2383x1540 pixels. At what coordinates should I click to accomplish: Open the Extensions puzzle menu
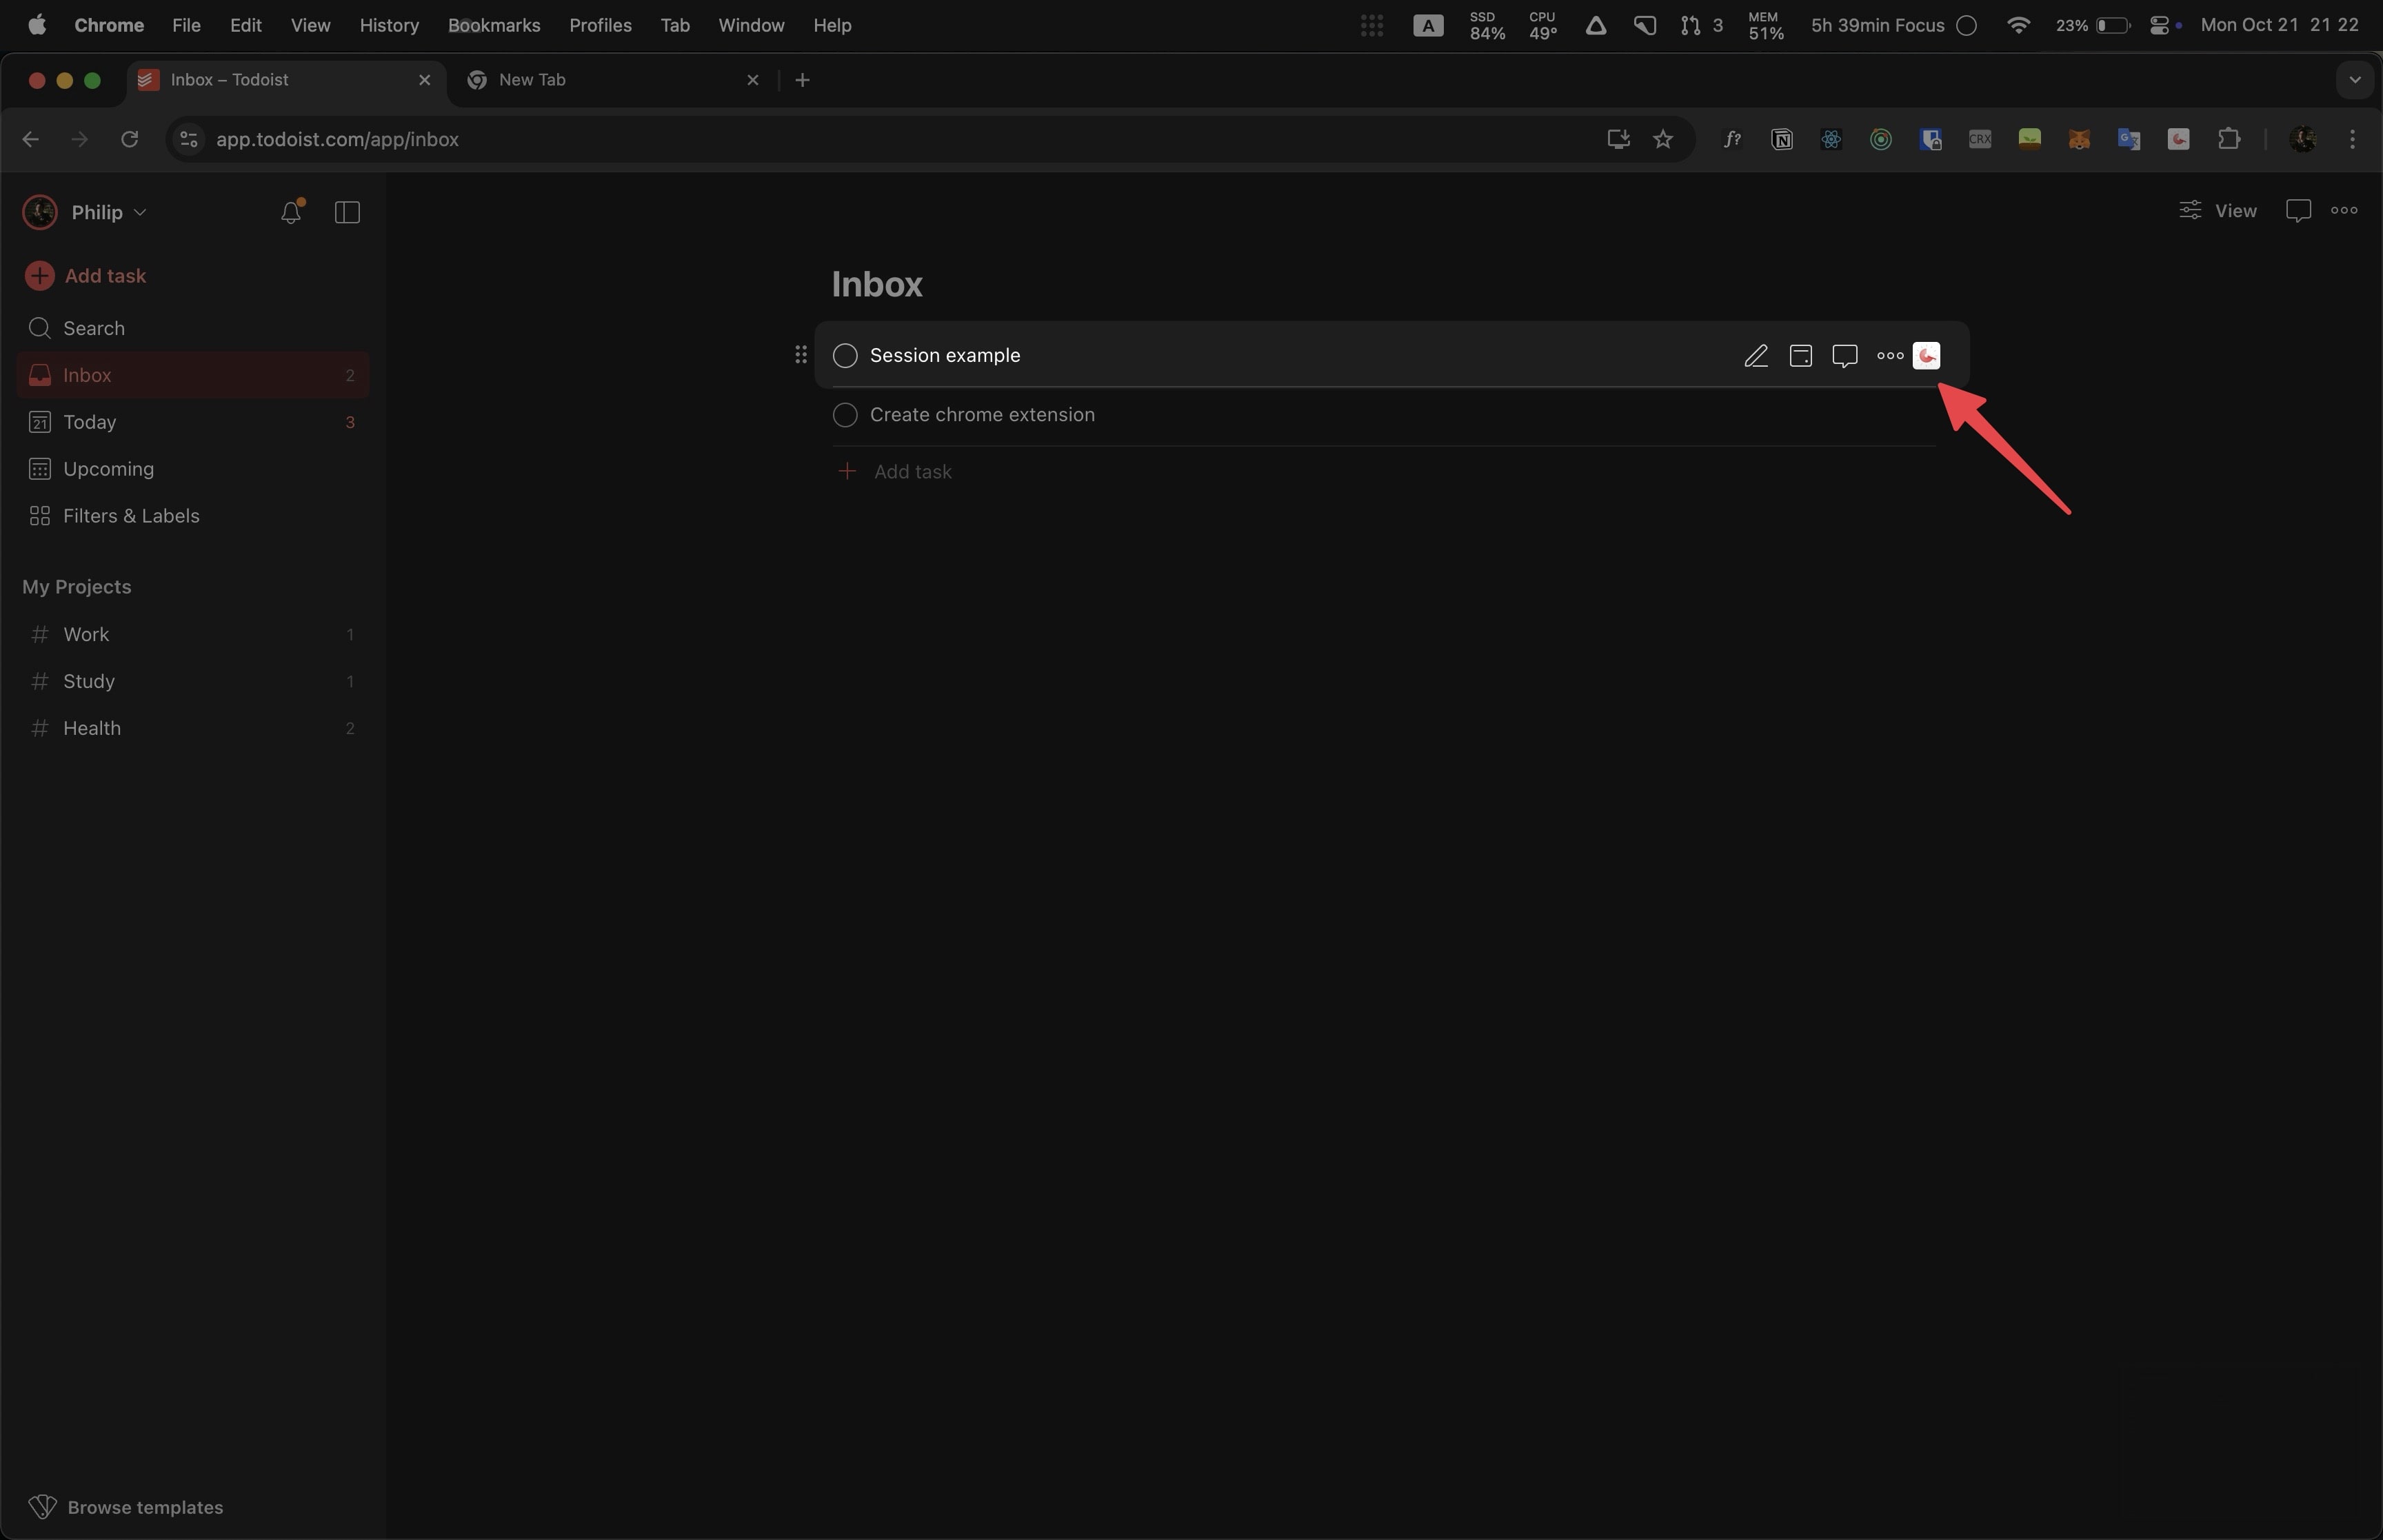coord(2229,139)
